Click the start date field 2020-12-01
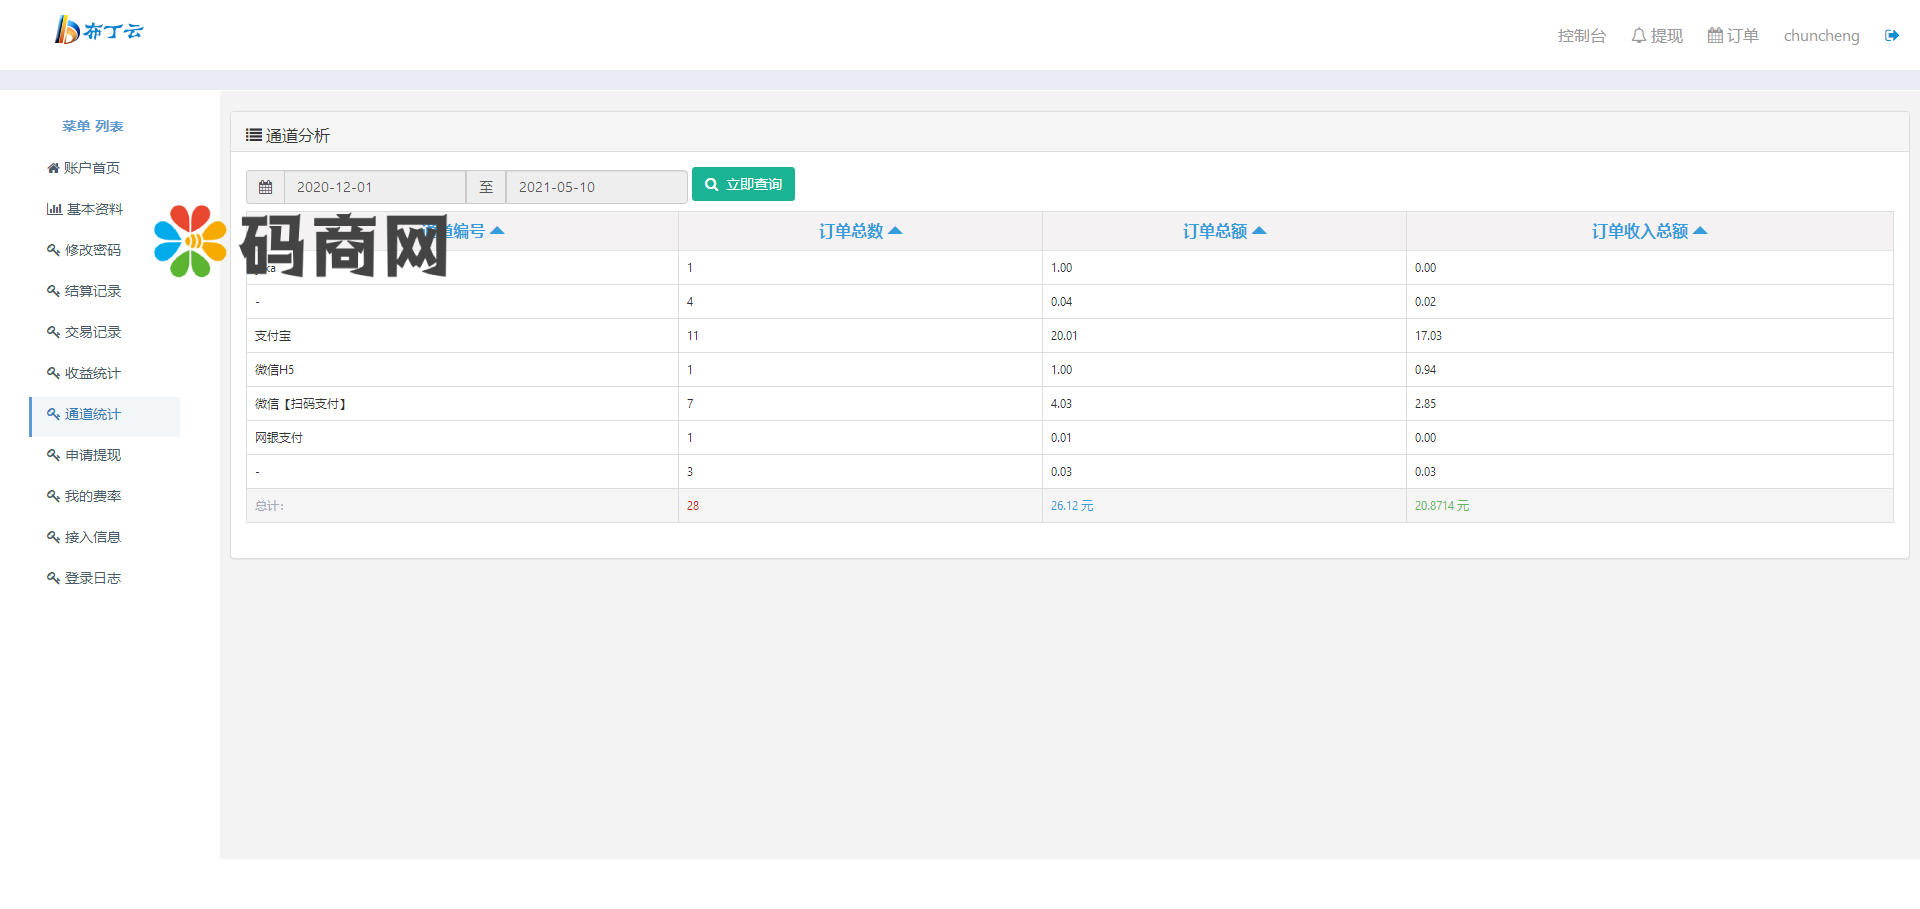This screenshot has height=909, width=1920. pos(375,187)
